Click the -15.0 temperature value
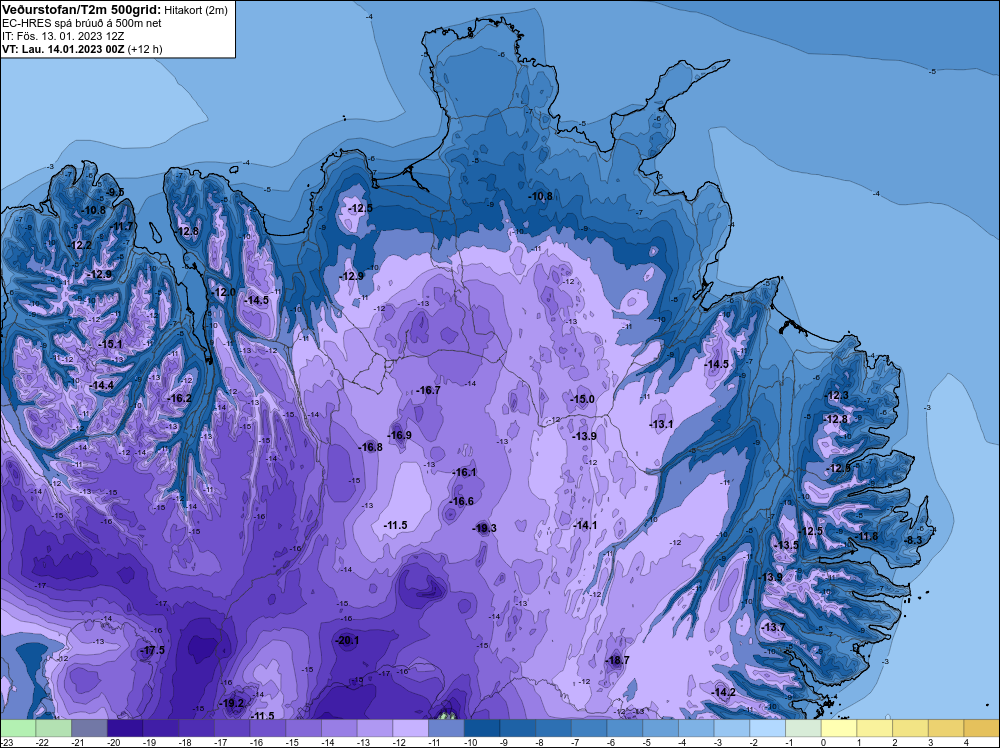 click(x=582, y=399)
